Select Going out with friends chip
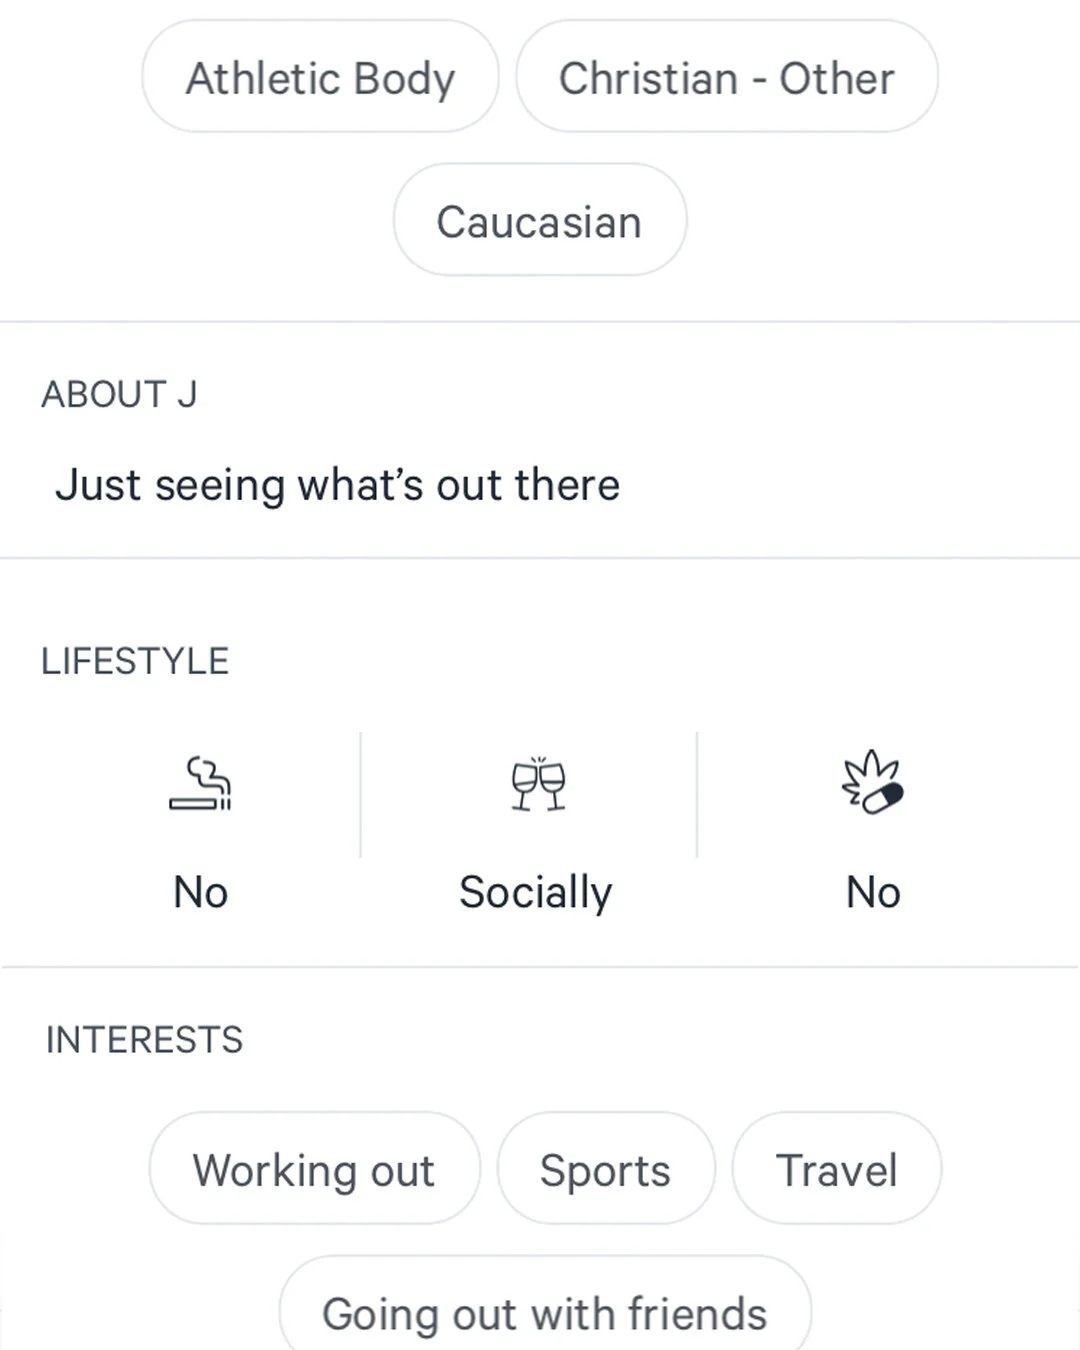 coord(545,1304)
